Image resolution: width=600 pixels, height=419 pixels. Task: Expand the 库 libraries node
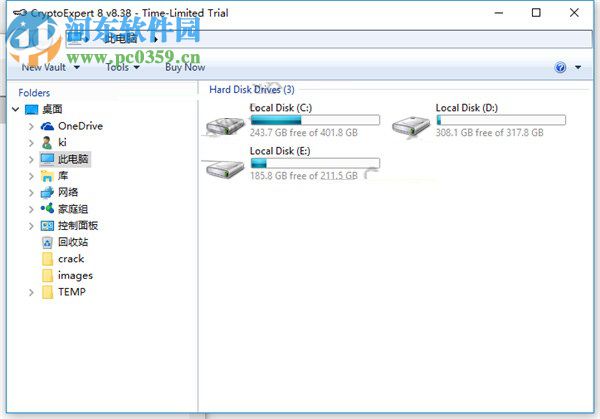click(x=31, y=176)
